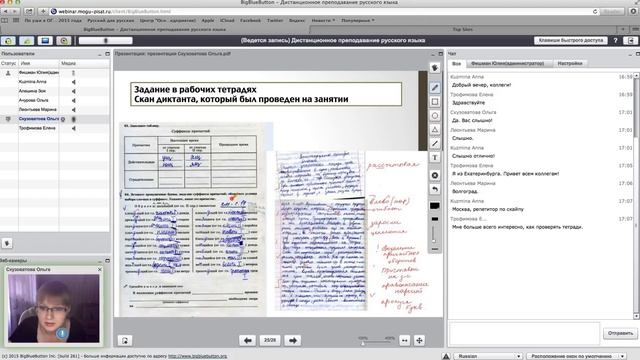Toggle Алешина Зоя's speaker media icon

(x=73, y=91)
